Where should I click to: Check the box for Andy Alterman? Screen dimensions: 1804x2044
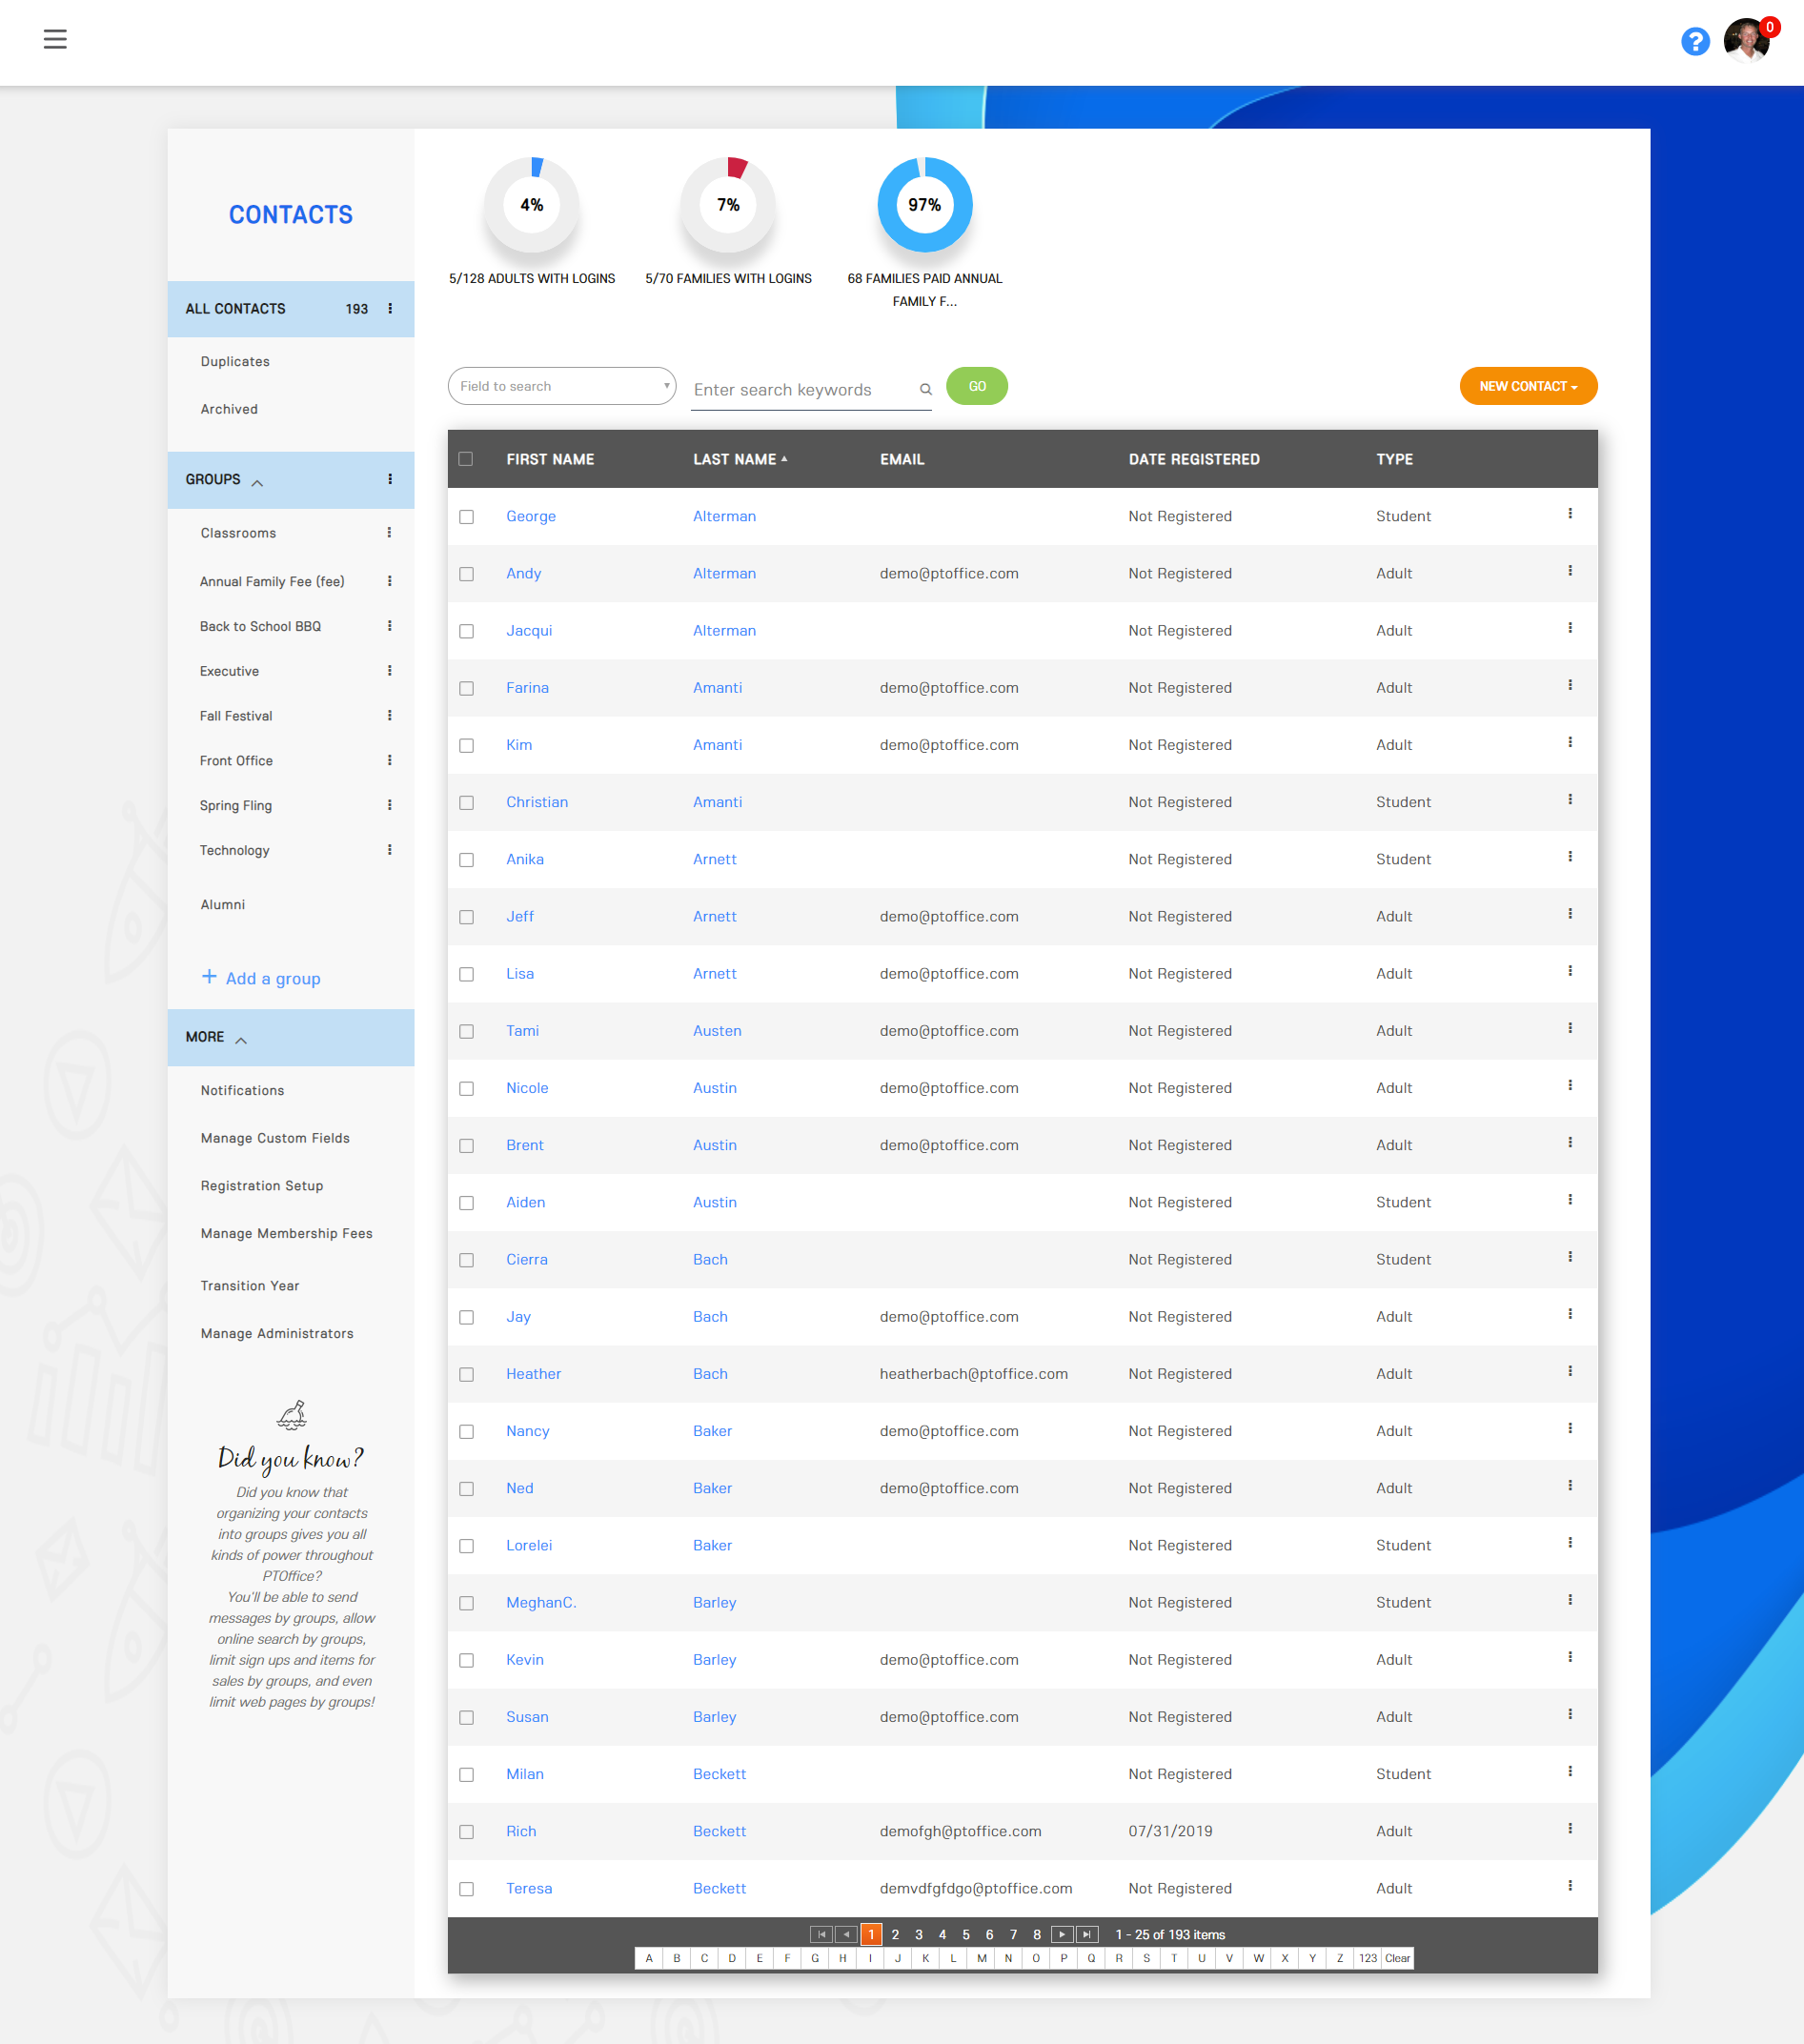[x=466, y=574]
